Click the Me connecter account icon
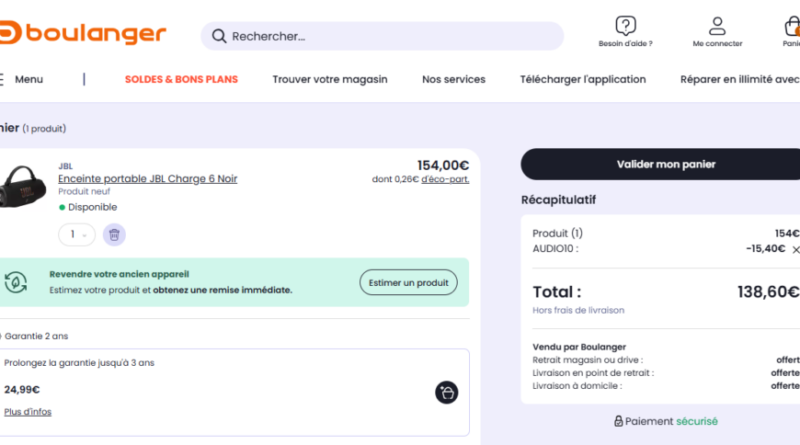This screenshot has width=800, height=445. coord(717,26)
